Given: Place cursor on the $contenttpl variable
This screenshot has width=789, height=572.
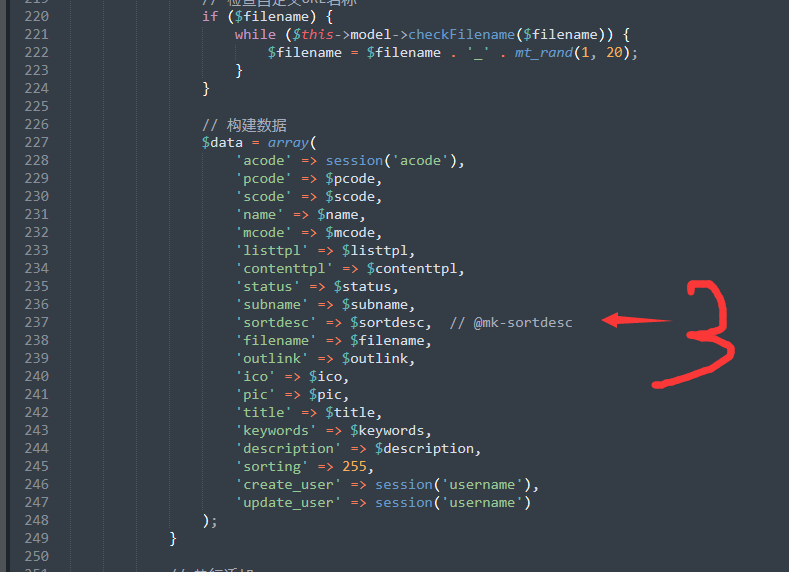Looking at the screenshot, I should [x=412, y=269].
